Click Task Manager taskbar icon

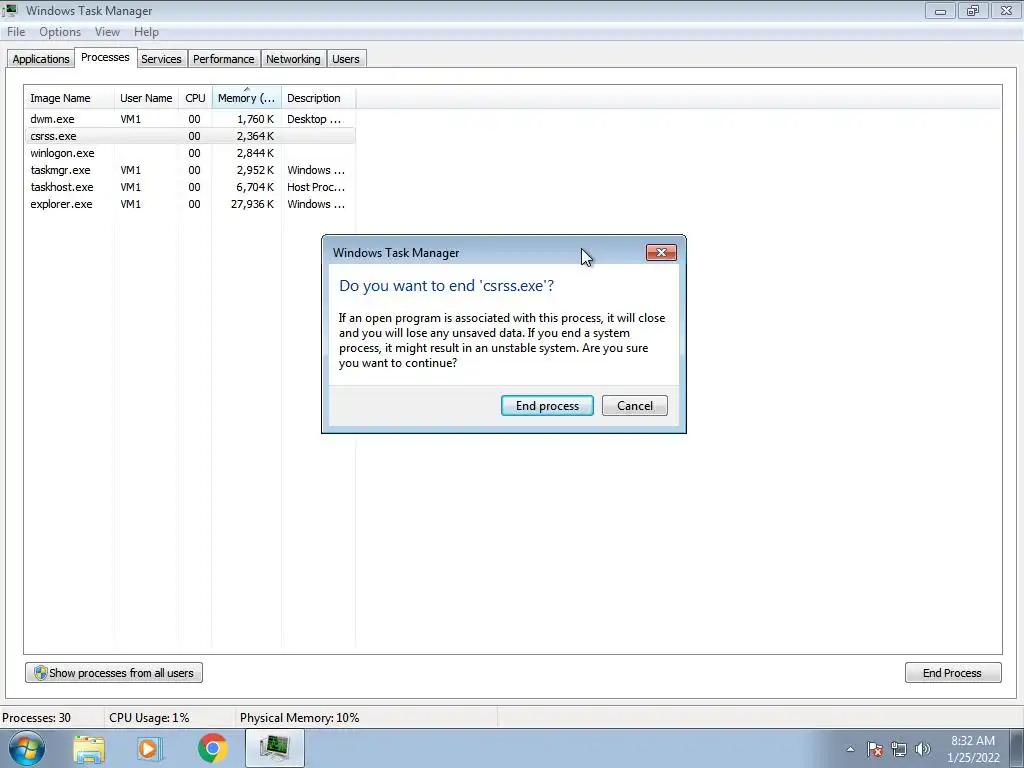275,748
